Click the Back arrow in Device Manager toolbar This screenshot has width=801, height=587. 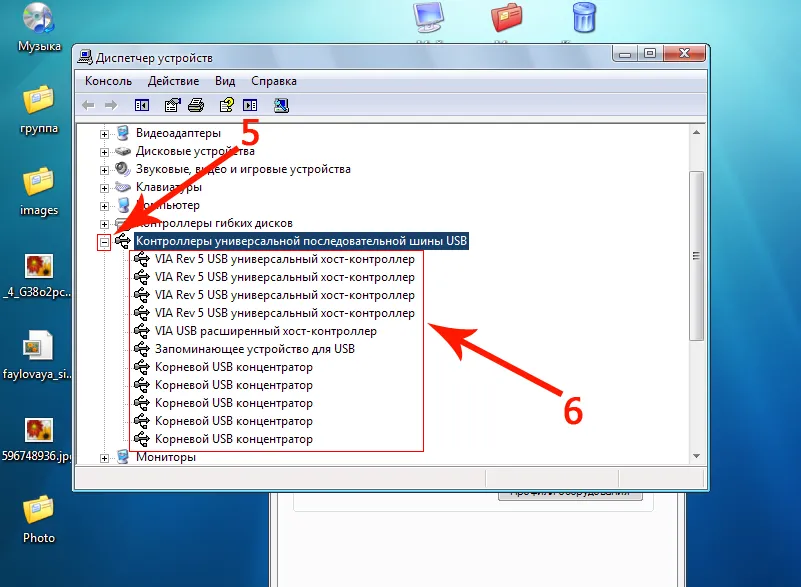(x=88, y=105)
